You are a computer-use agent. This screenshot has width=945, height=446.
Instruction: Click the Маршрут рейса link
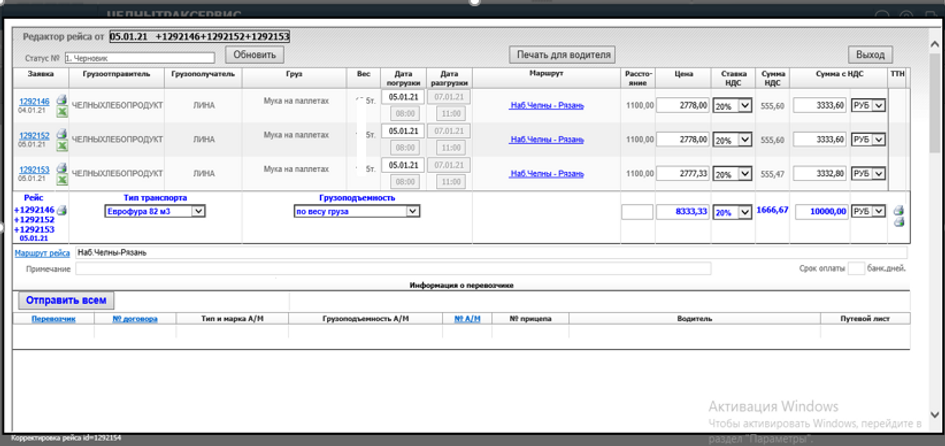[x=42, y=253]
